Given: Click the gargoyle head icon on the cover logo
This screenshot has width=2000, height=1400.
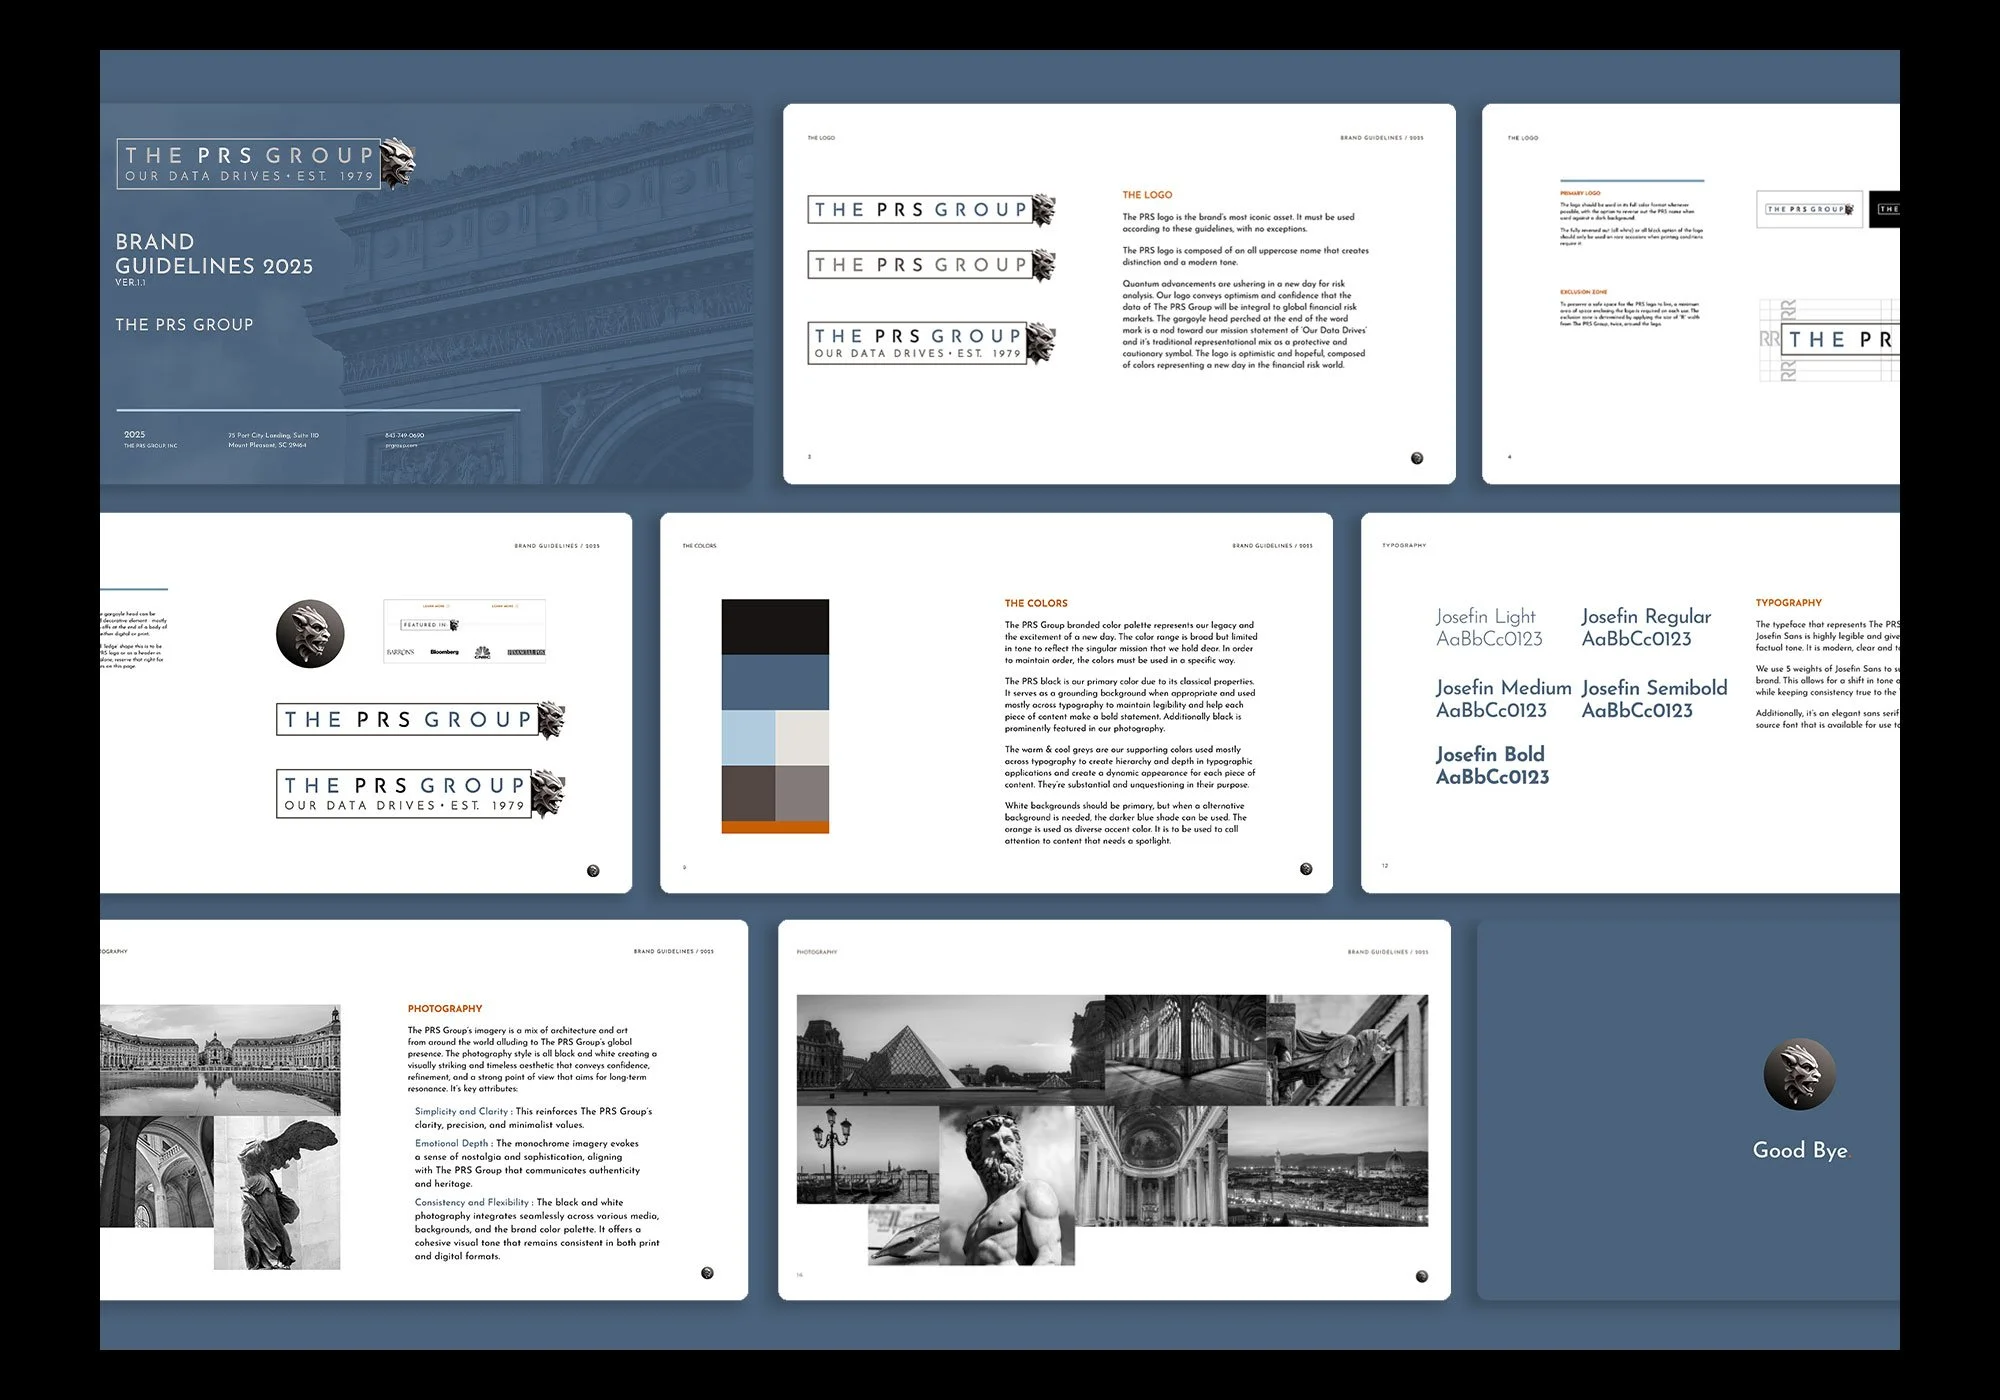Looking at the screenshot, I should coord(398,162).
